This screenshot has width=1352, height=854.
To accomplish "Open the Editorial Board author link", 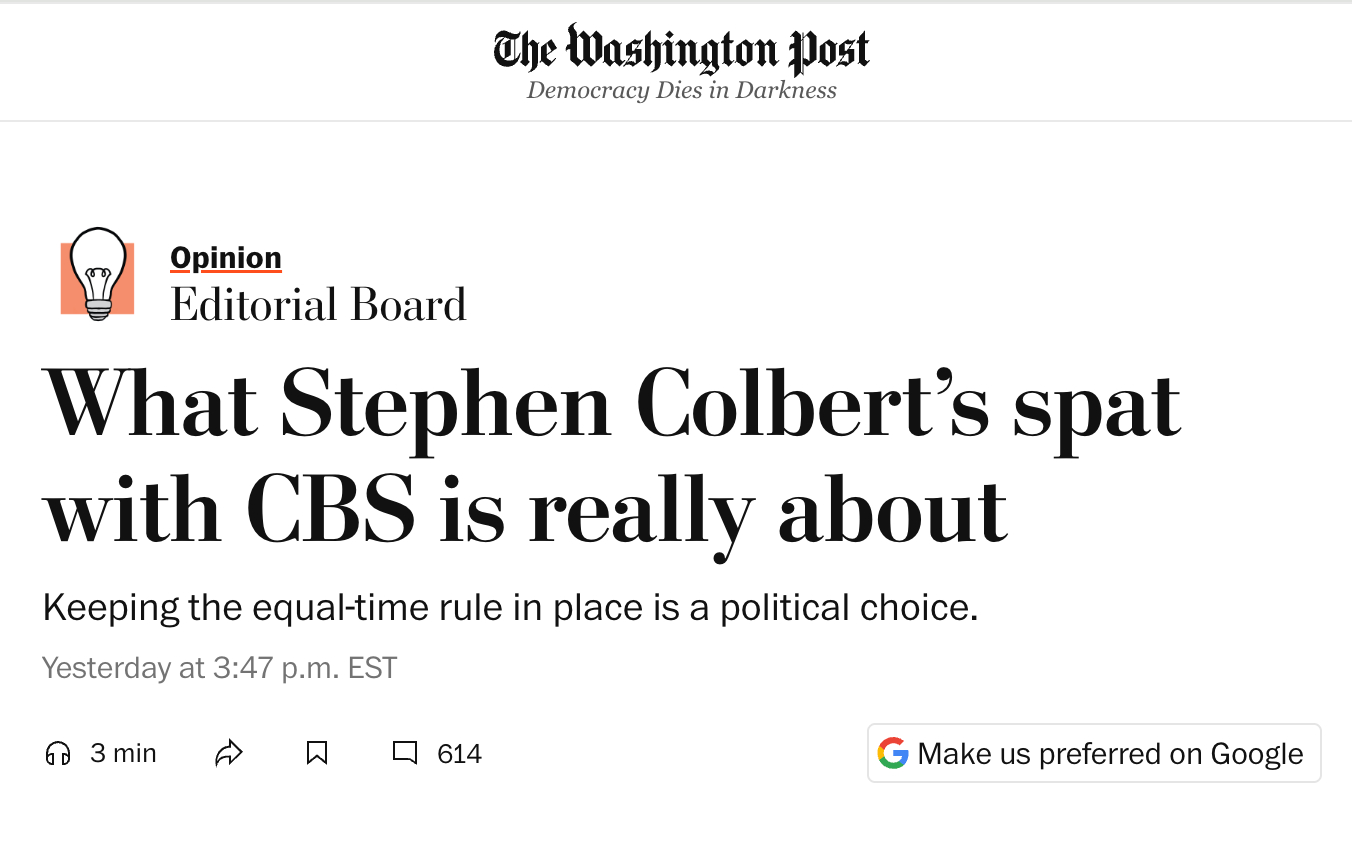I will tap(318, 305).
